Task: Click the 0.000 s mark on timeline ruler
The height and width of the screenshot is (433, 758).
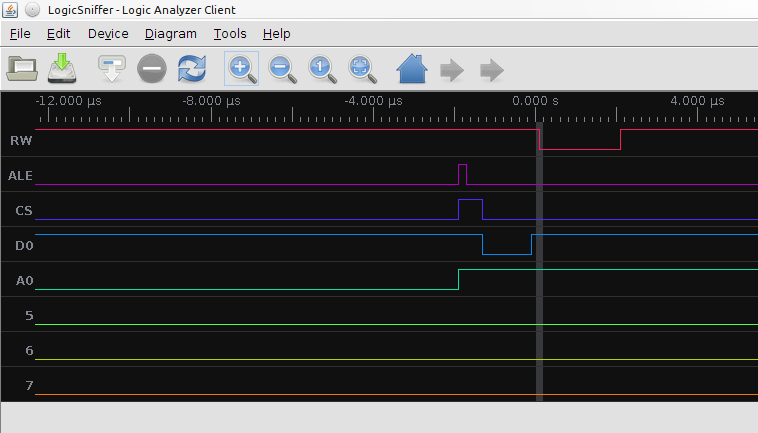Action: (535, 101)
